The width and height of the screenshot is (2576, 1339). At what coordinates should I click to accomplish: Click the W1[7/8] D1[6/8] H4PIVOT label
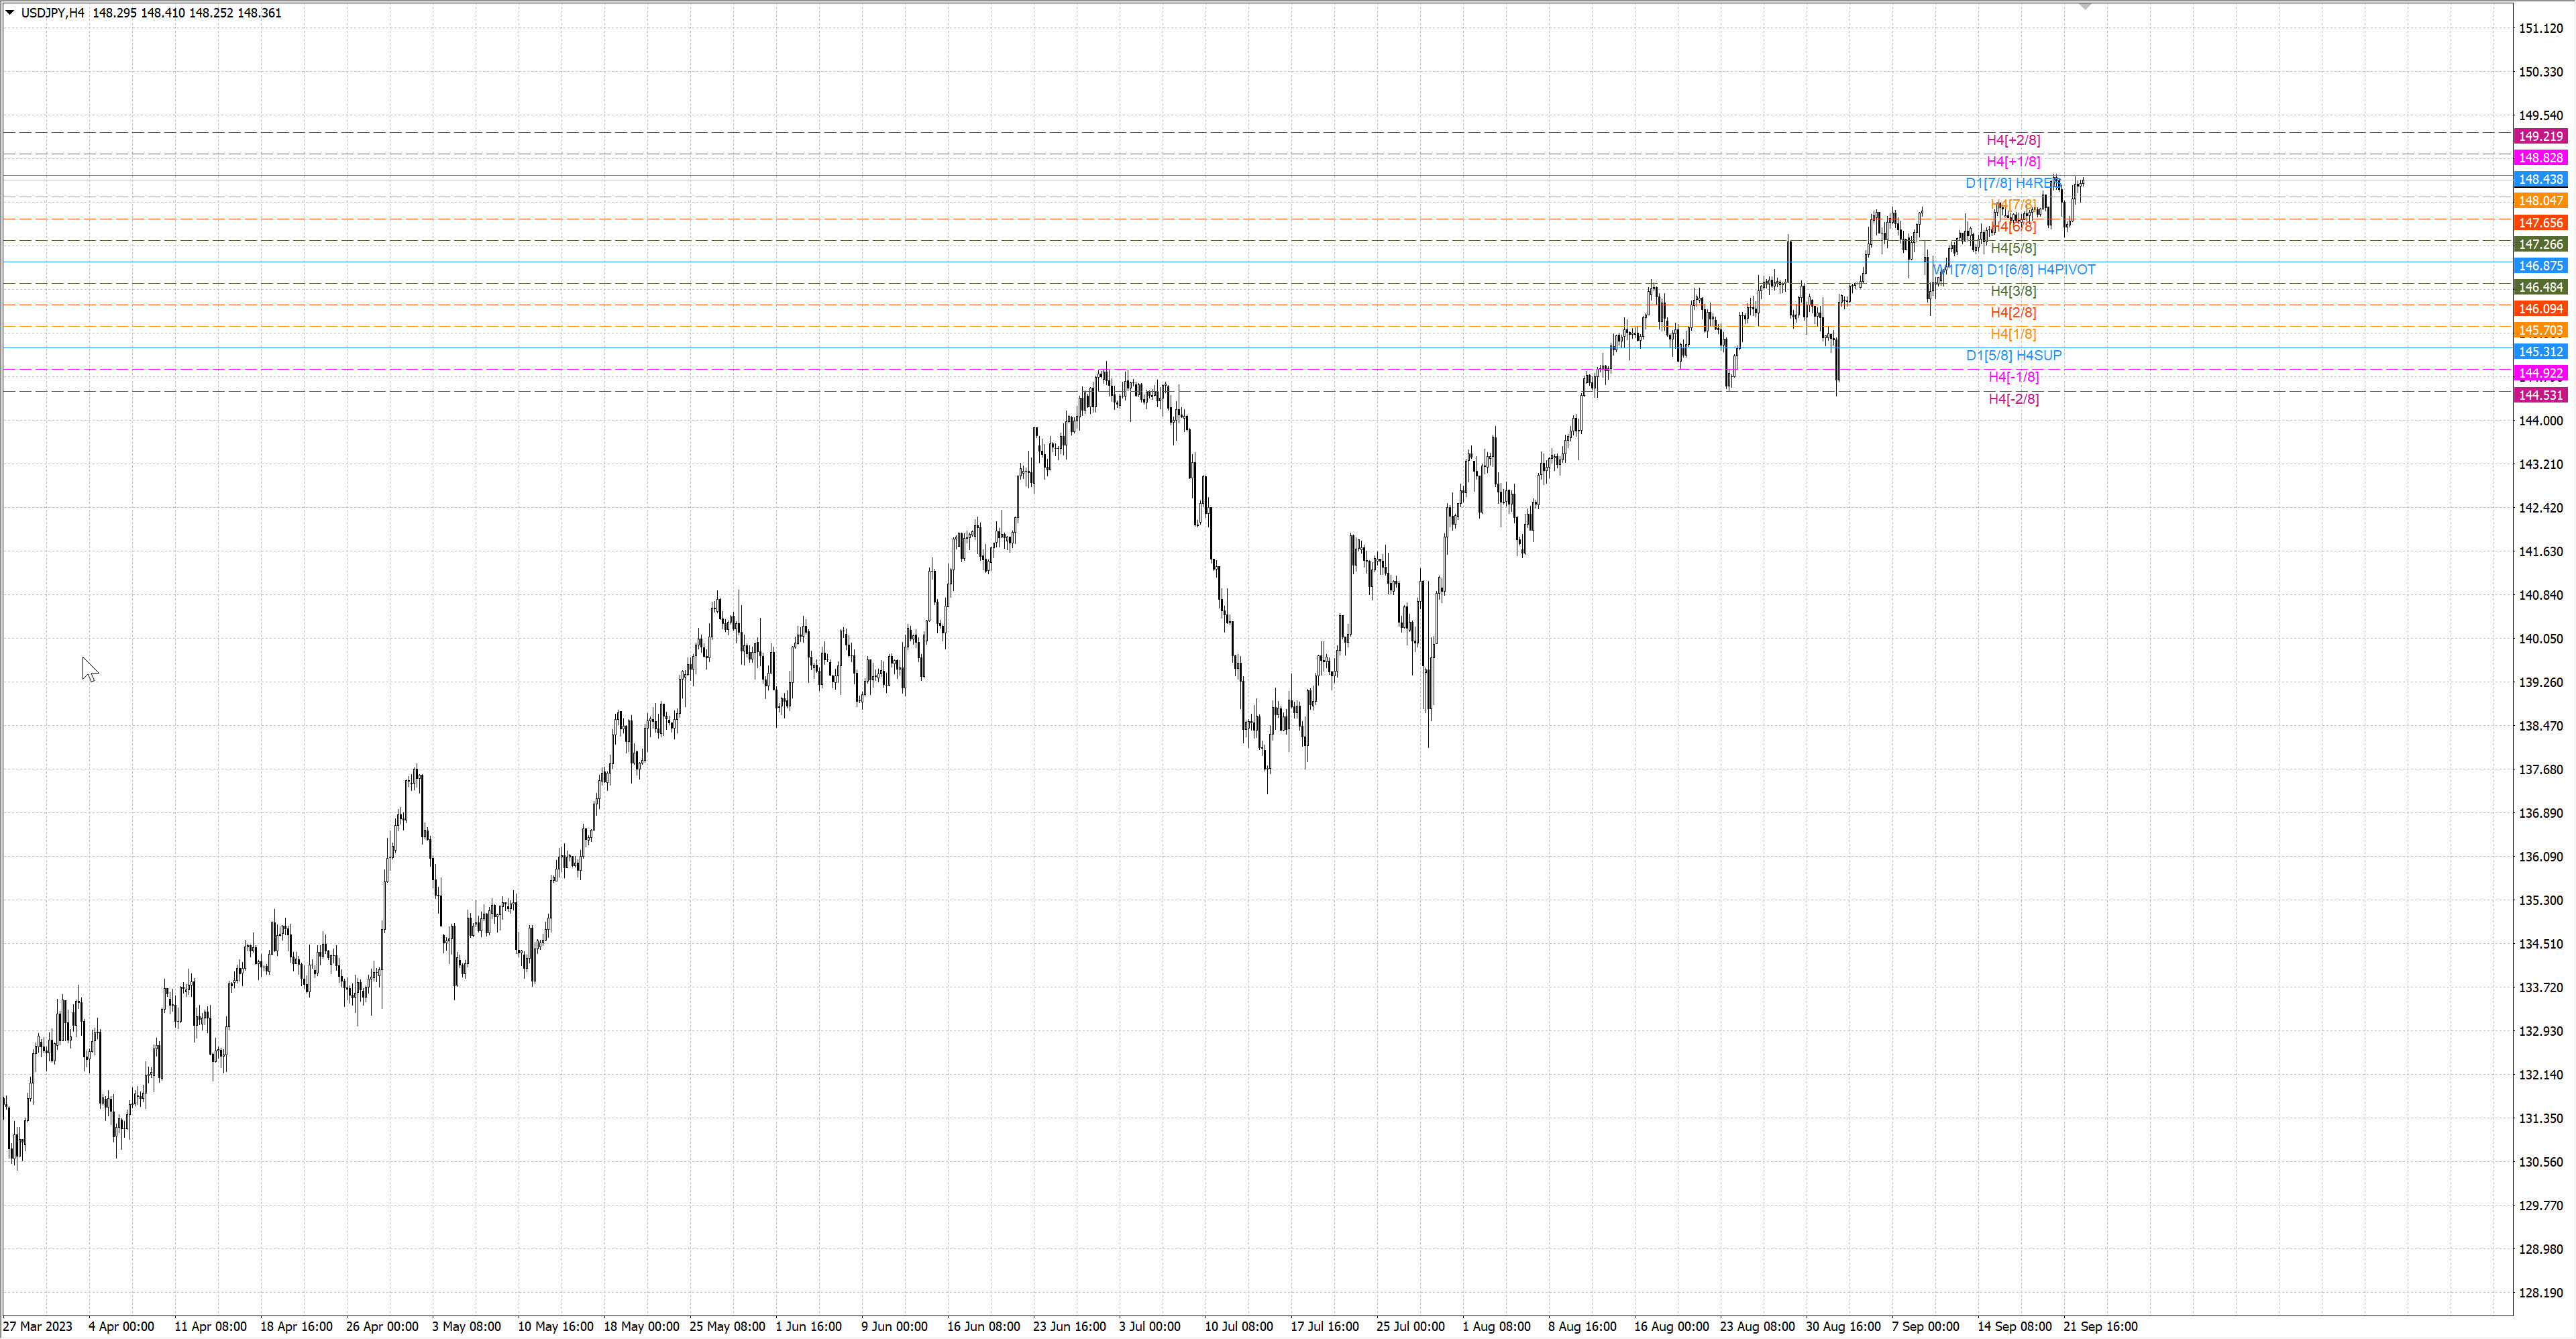pos(2014,270)
